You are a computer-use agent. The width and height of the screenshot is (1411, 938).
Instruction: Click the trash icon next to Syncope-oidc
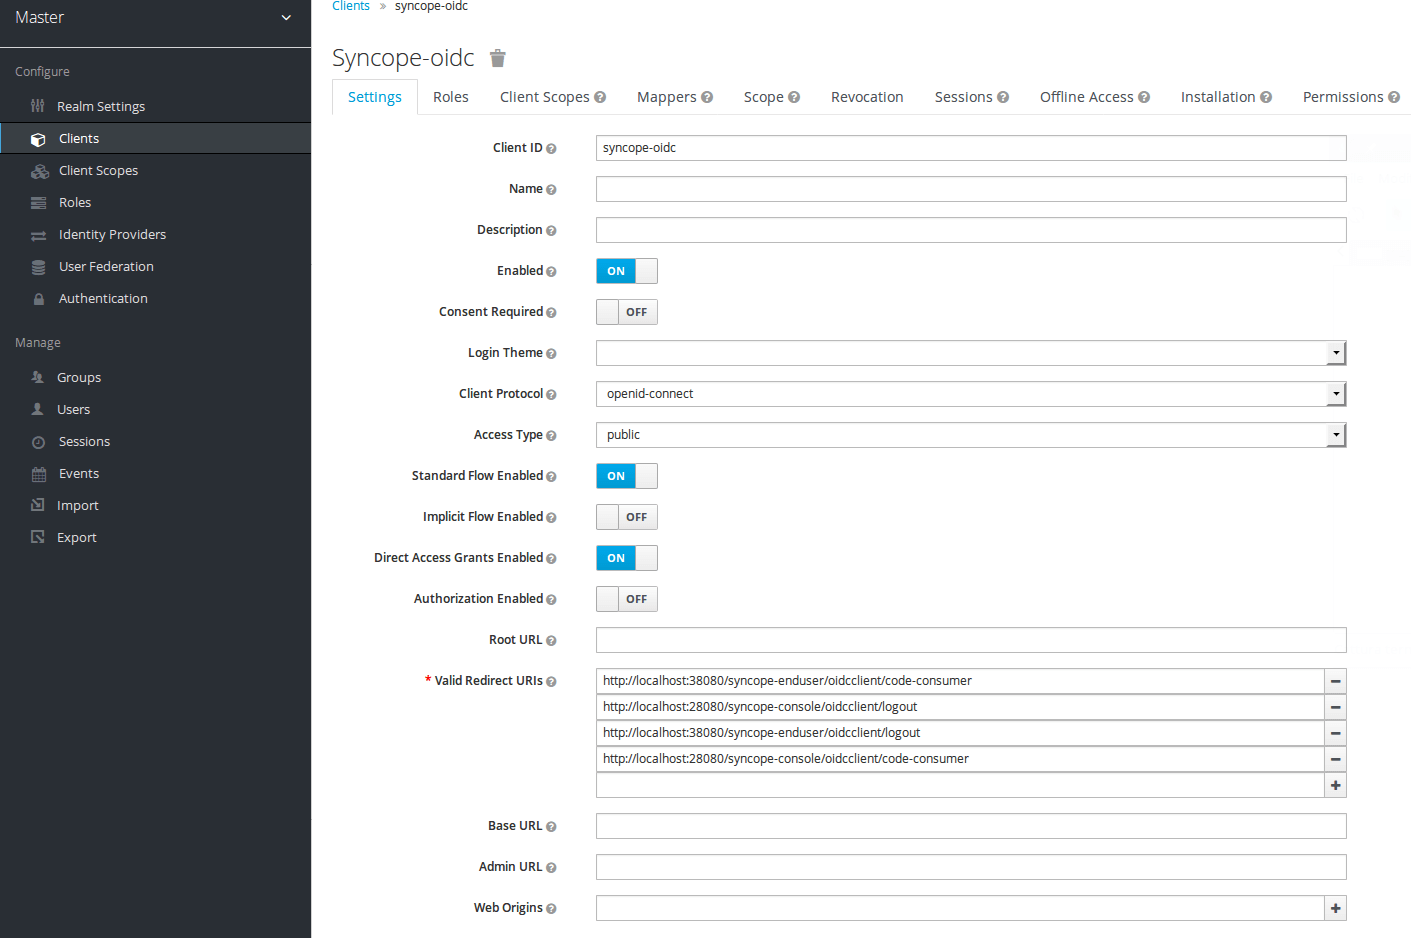498,58
